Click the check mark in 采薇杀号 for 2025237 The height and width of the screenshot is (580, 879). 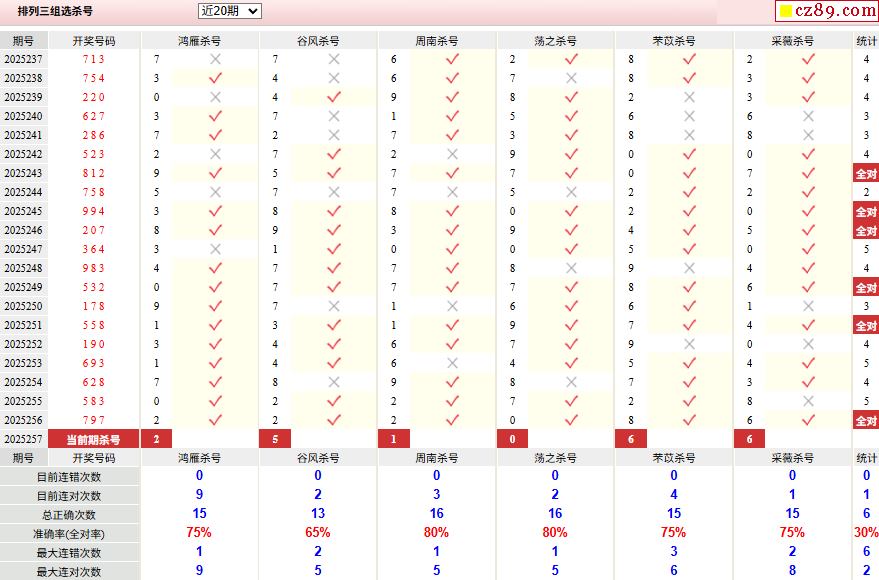pyautogui.click(x=808, y=59)
